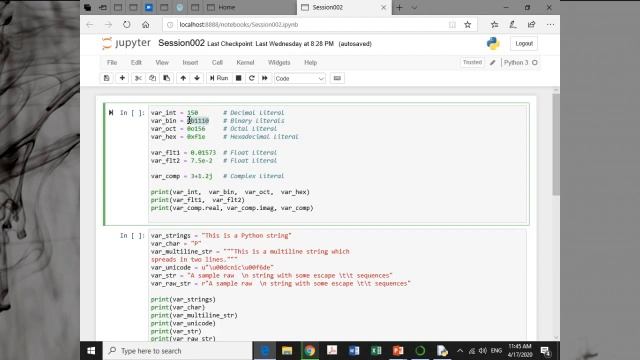This screenshot has height=360, width=640.
Task: Click the taskbar search box
Action: coord(178,351)
